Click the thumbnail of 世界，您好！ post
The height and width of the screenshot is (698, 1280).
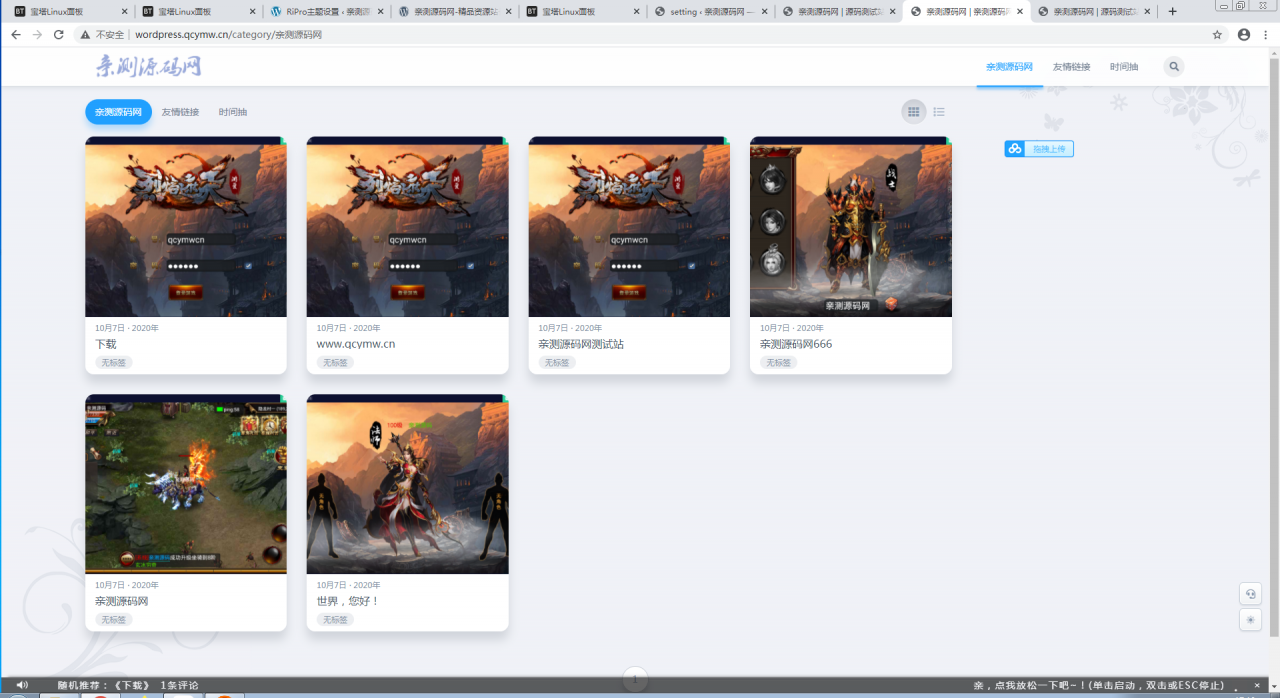[407, 484]
